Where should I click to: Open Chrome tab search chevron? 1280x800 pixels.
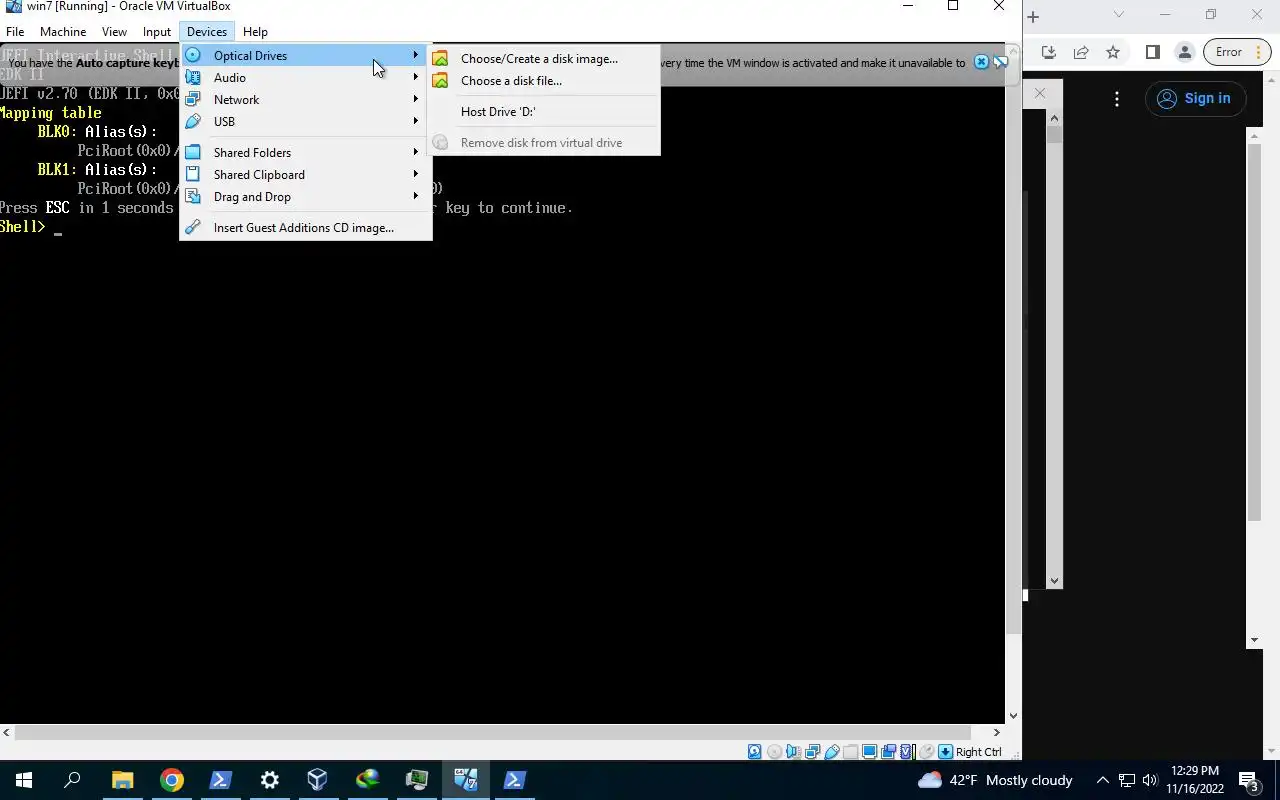click(1118, 14)
